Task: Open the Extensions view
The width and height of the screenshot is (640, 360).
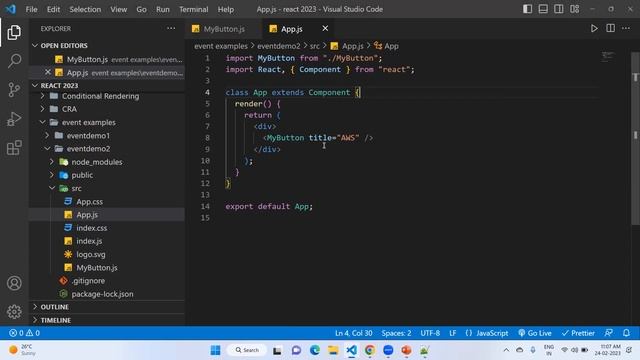Action: (x=14, y=148)
